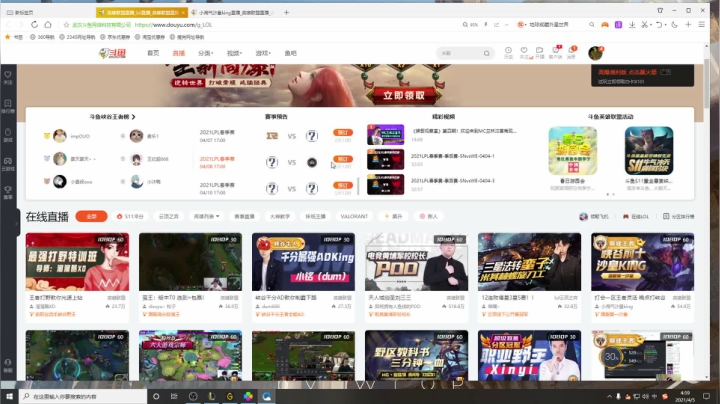Go to the browser home page icon
720x404 pixels.
pos(48,24)
